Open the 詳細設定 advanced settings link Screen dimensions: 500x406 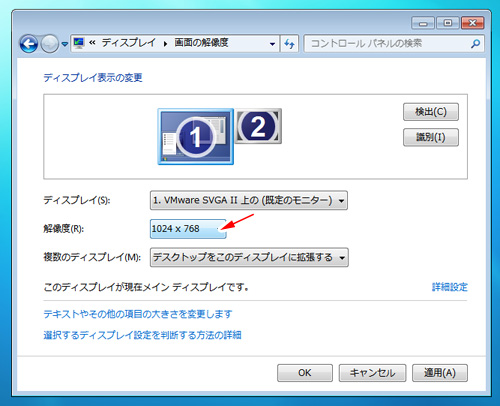tap(450, 287)
